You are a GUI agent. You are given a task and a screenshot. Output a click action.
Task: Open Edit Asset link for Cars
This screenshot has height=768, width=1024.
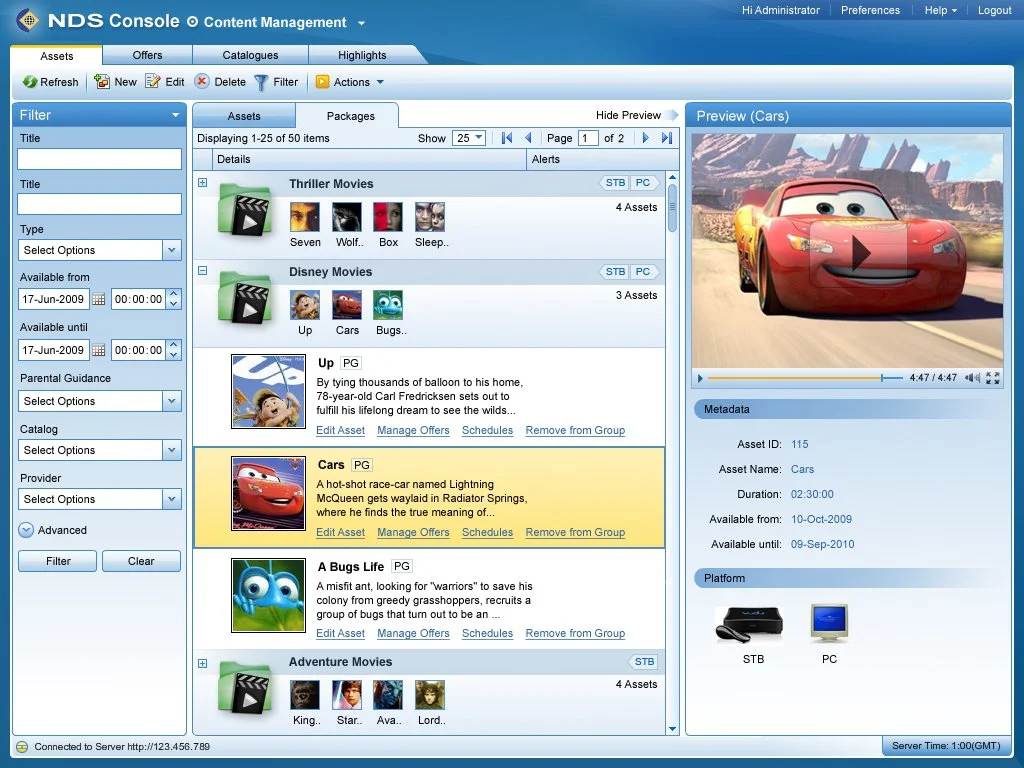pyautogui.click(x=340, y=532)
